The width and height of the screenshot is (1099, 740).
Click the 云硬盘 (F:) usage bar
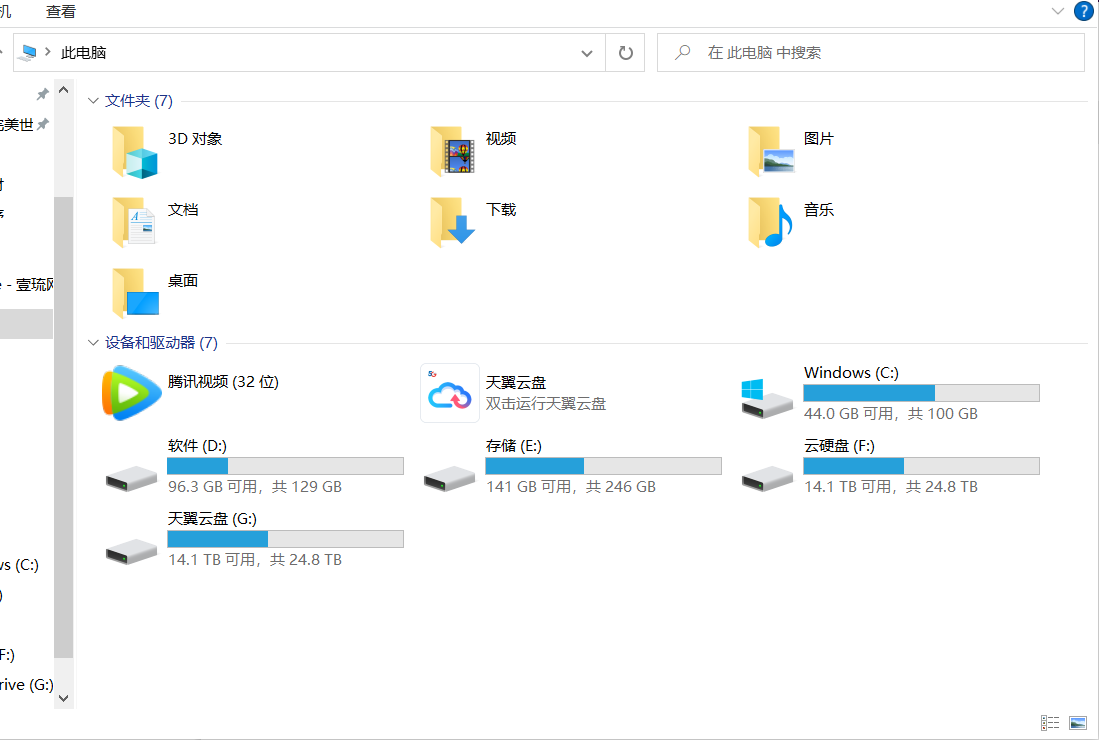click(921, 466)
